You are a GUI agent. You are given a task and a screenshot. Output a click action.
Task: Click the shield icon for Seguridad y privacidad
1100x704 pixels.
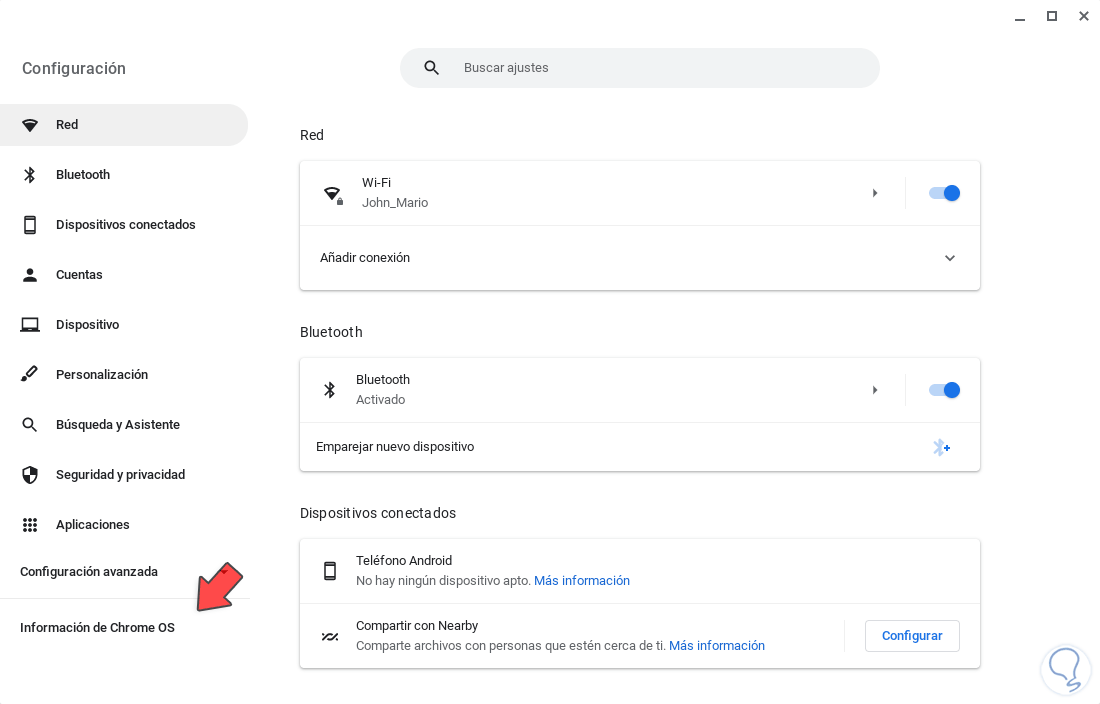(x=30, y=475)
